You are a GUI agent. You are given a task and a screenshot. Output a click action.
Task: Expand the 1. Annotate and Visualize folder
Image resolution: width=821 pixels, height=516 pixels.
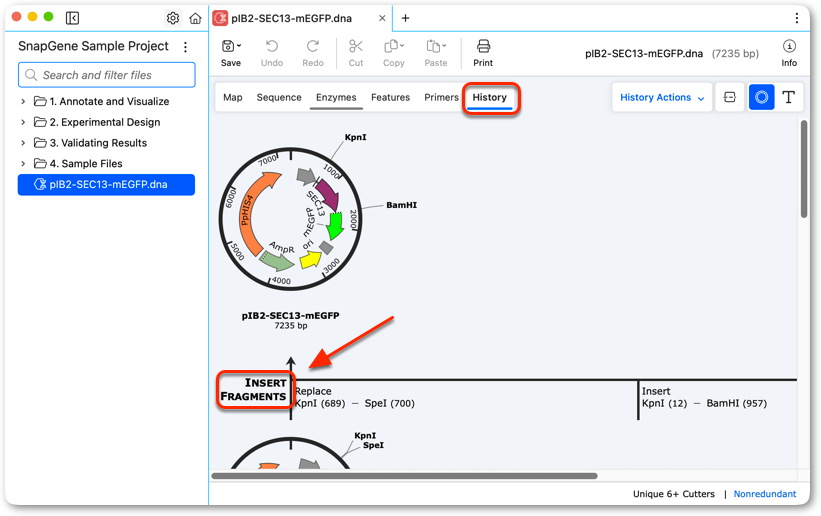(x=23, y=101)
